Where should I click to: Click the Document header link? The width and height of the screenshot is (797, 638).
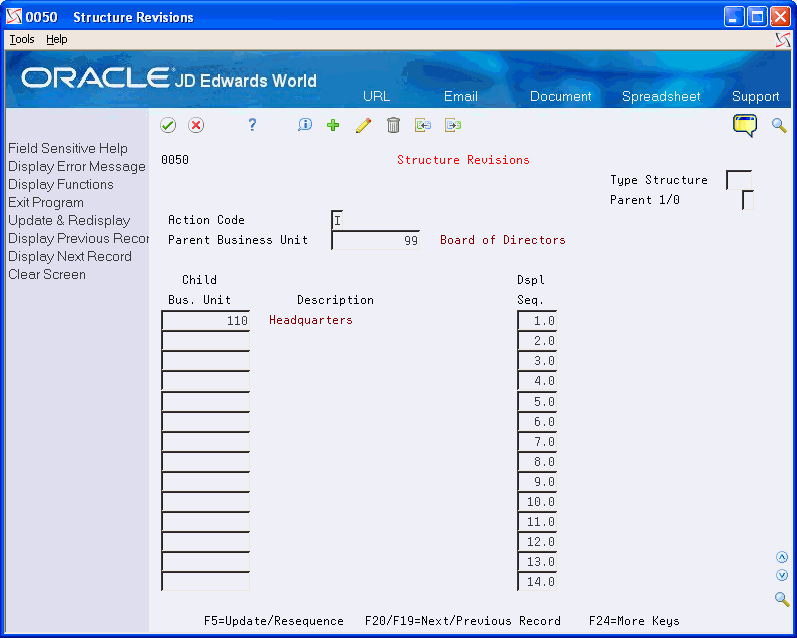pyautogui.click(x=561, y=96)
